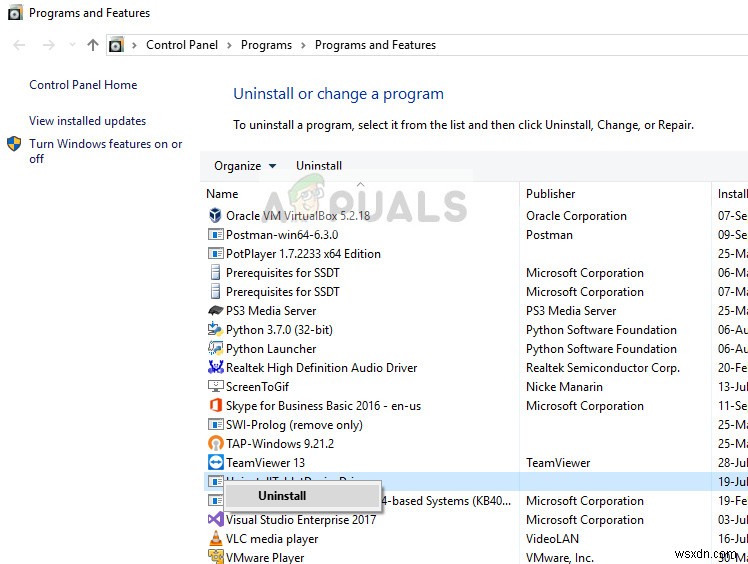This screenshot has height=564, width=748.
Task: Click Nicke Manarin publisher cell
Action: [x=564, y=386]
